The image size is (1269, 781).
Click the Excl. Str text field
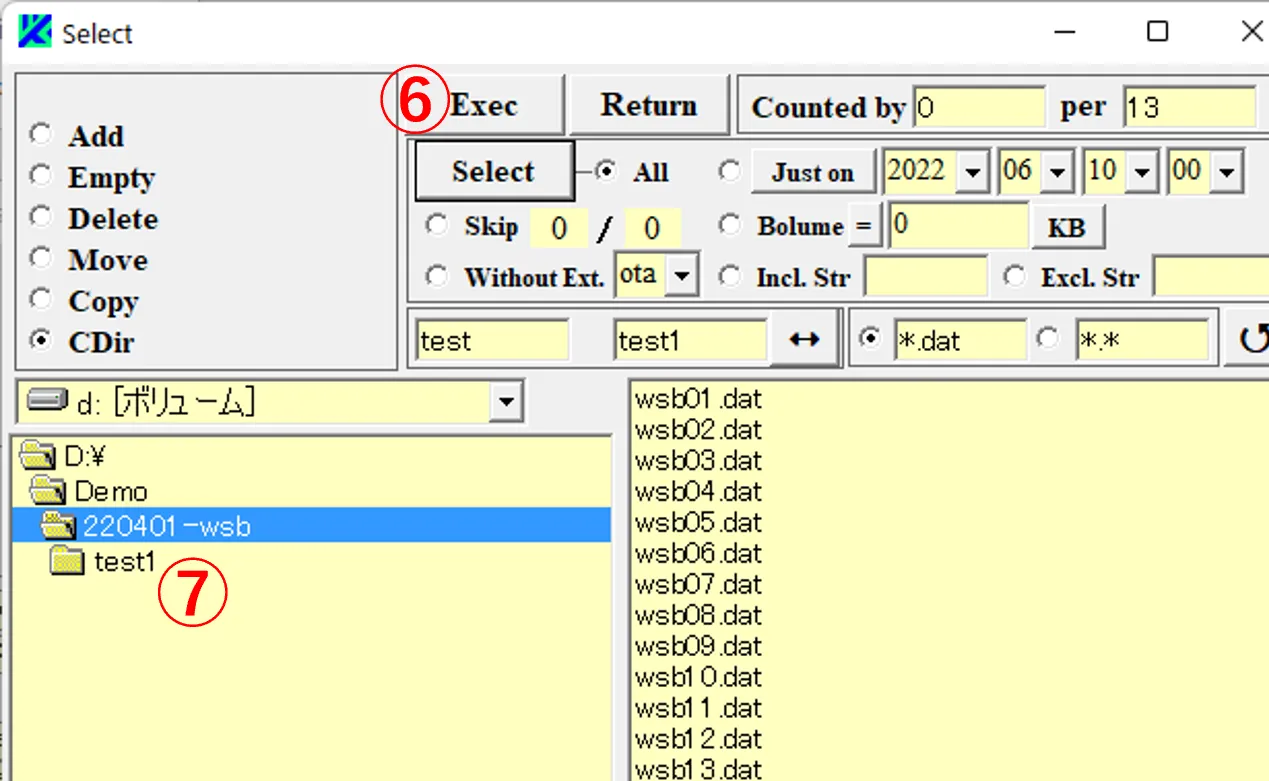1210,277
